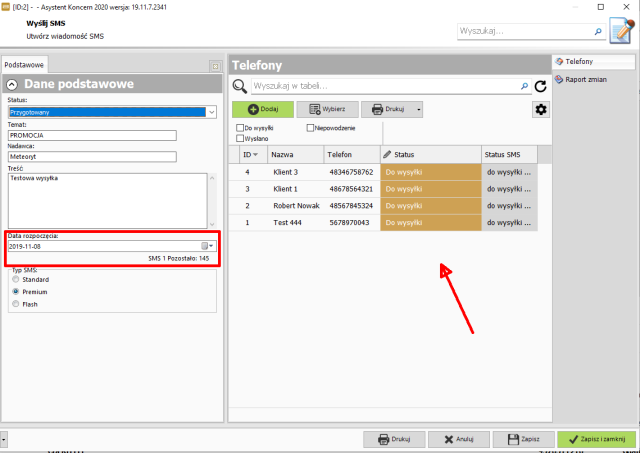This screenshot has height=453, width=640.
Task: Refresh the Telefony table
Action: click(541, 86)
